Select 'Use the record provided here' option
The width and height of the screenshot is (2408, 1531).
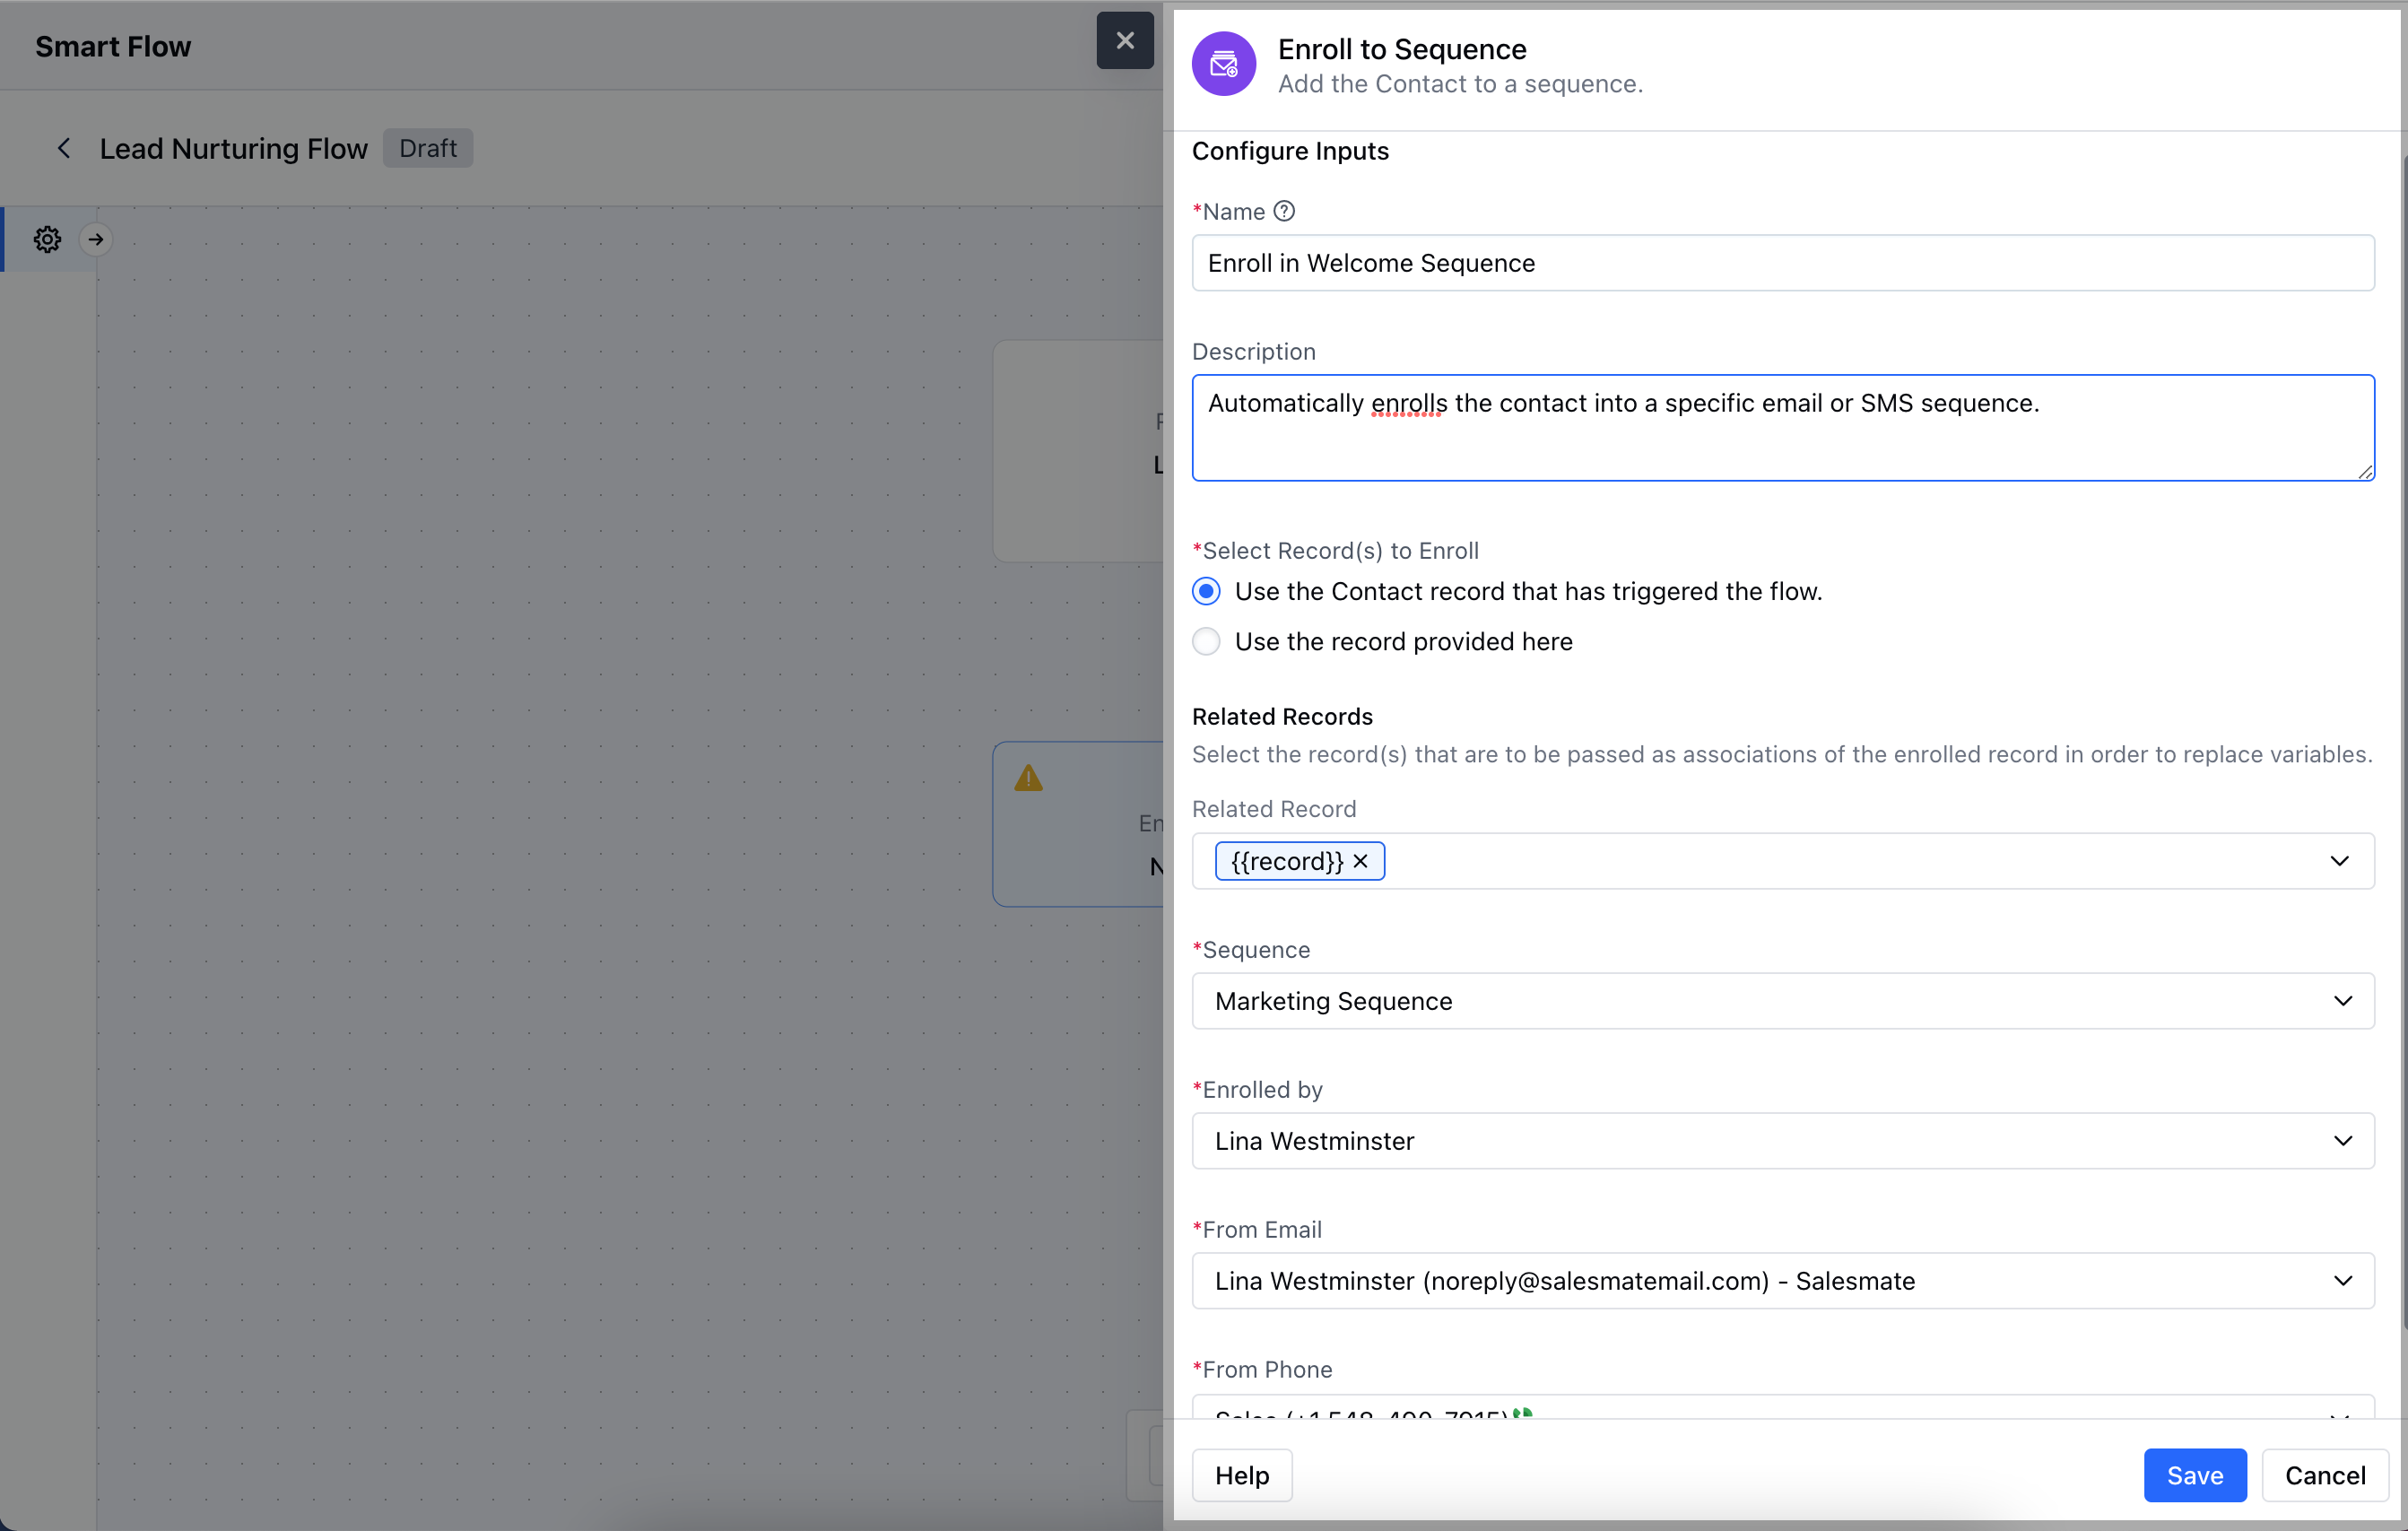coord(1206,641)
